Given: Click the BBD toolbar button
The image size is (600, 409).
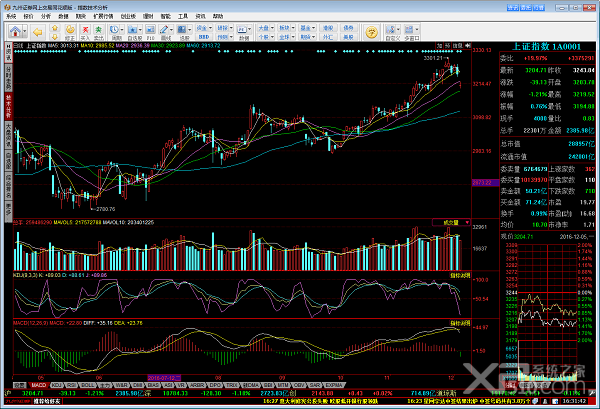Looking at the screenshot, I should click(x=204, y=37).
